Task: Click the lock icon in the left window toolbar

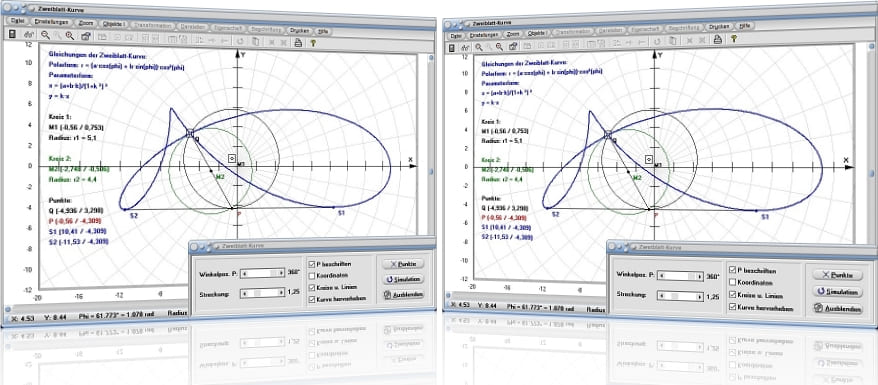Action: click(x=86, y=36)
